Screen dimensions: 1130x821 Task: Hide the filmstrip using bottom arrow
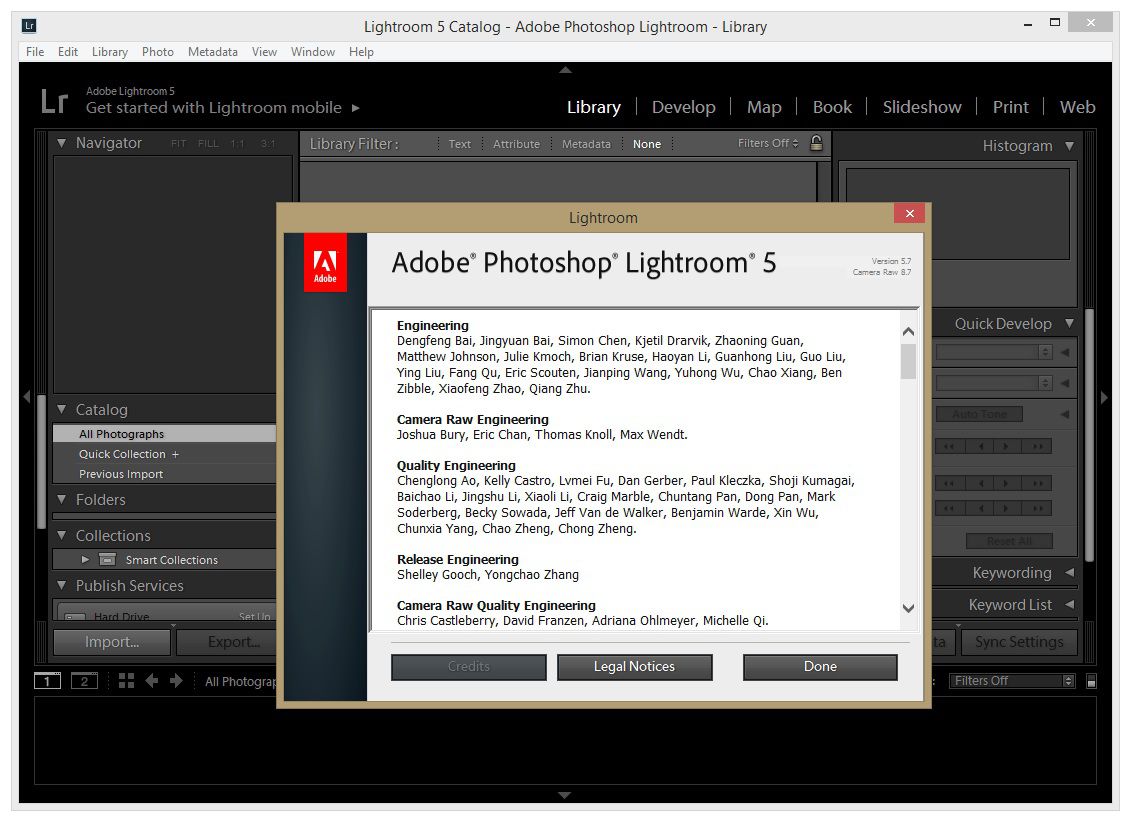(565, 795)
